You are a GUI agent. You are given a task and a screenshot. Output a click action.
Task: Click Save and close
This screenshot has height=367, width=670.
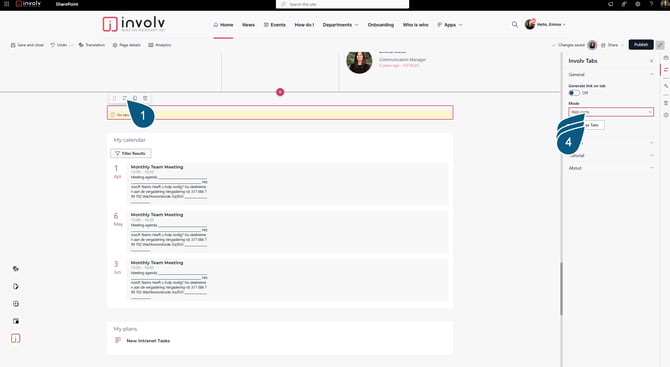coord(27,45)
